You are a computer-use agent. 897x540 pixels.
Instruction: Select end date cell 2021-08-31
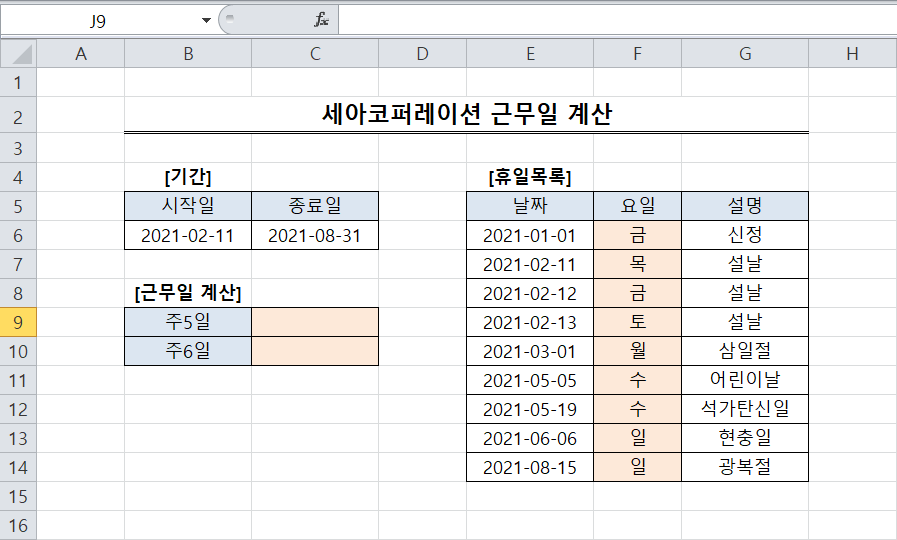(315, 236)
